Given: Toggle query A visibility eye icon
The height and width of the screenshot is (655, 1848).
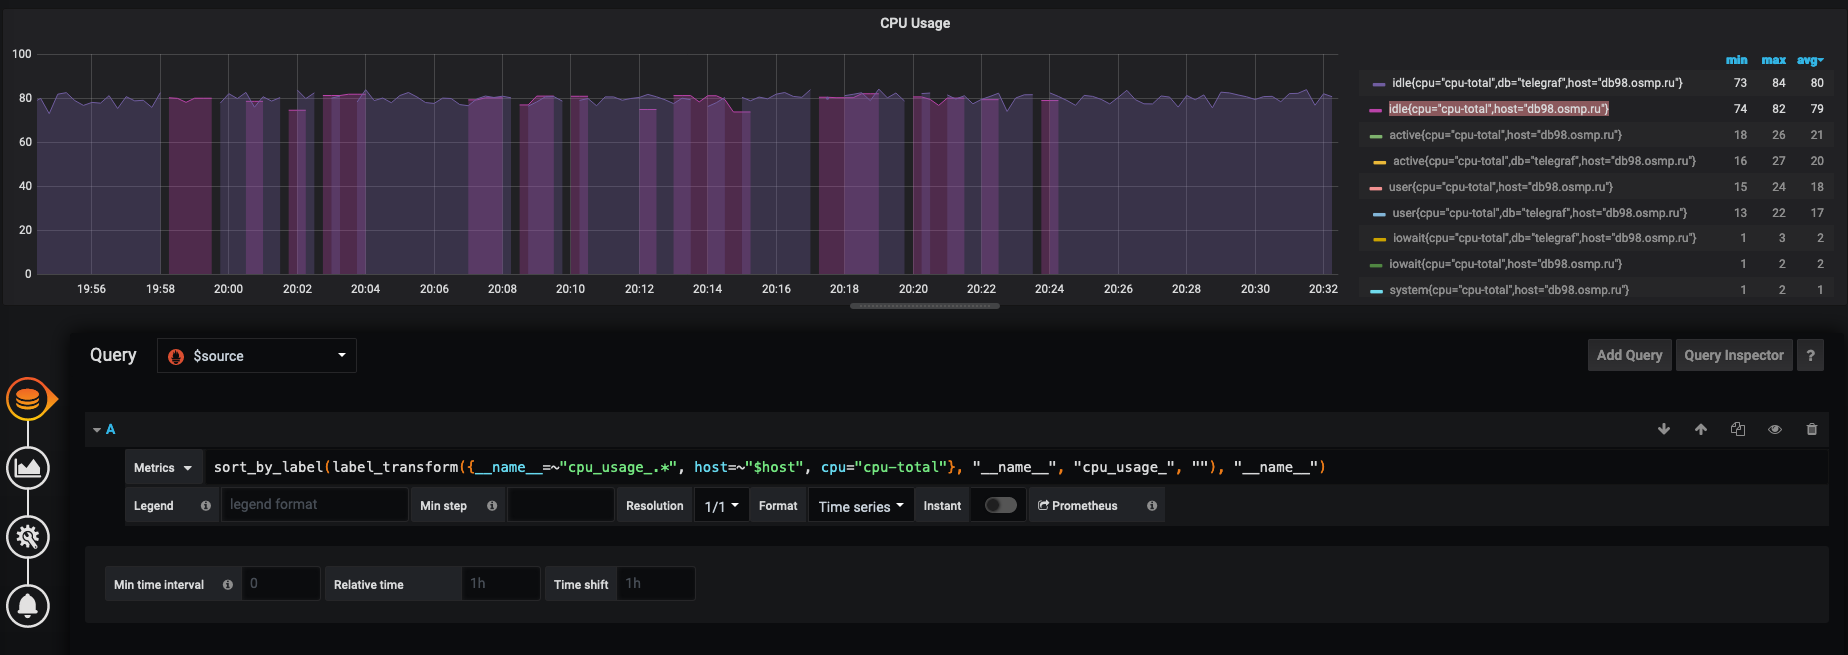Looking at the screenshot, I should [x=1775, y=429].
